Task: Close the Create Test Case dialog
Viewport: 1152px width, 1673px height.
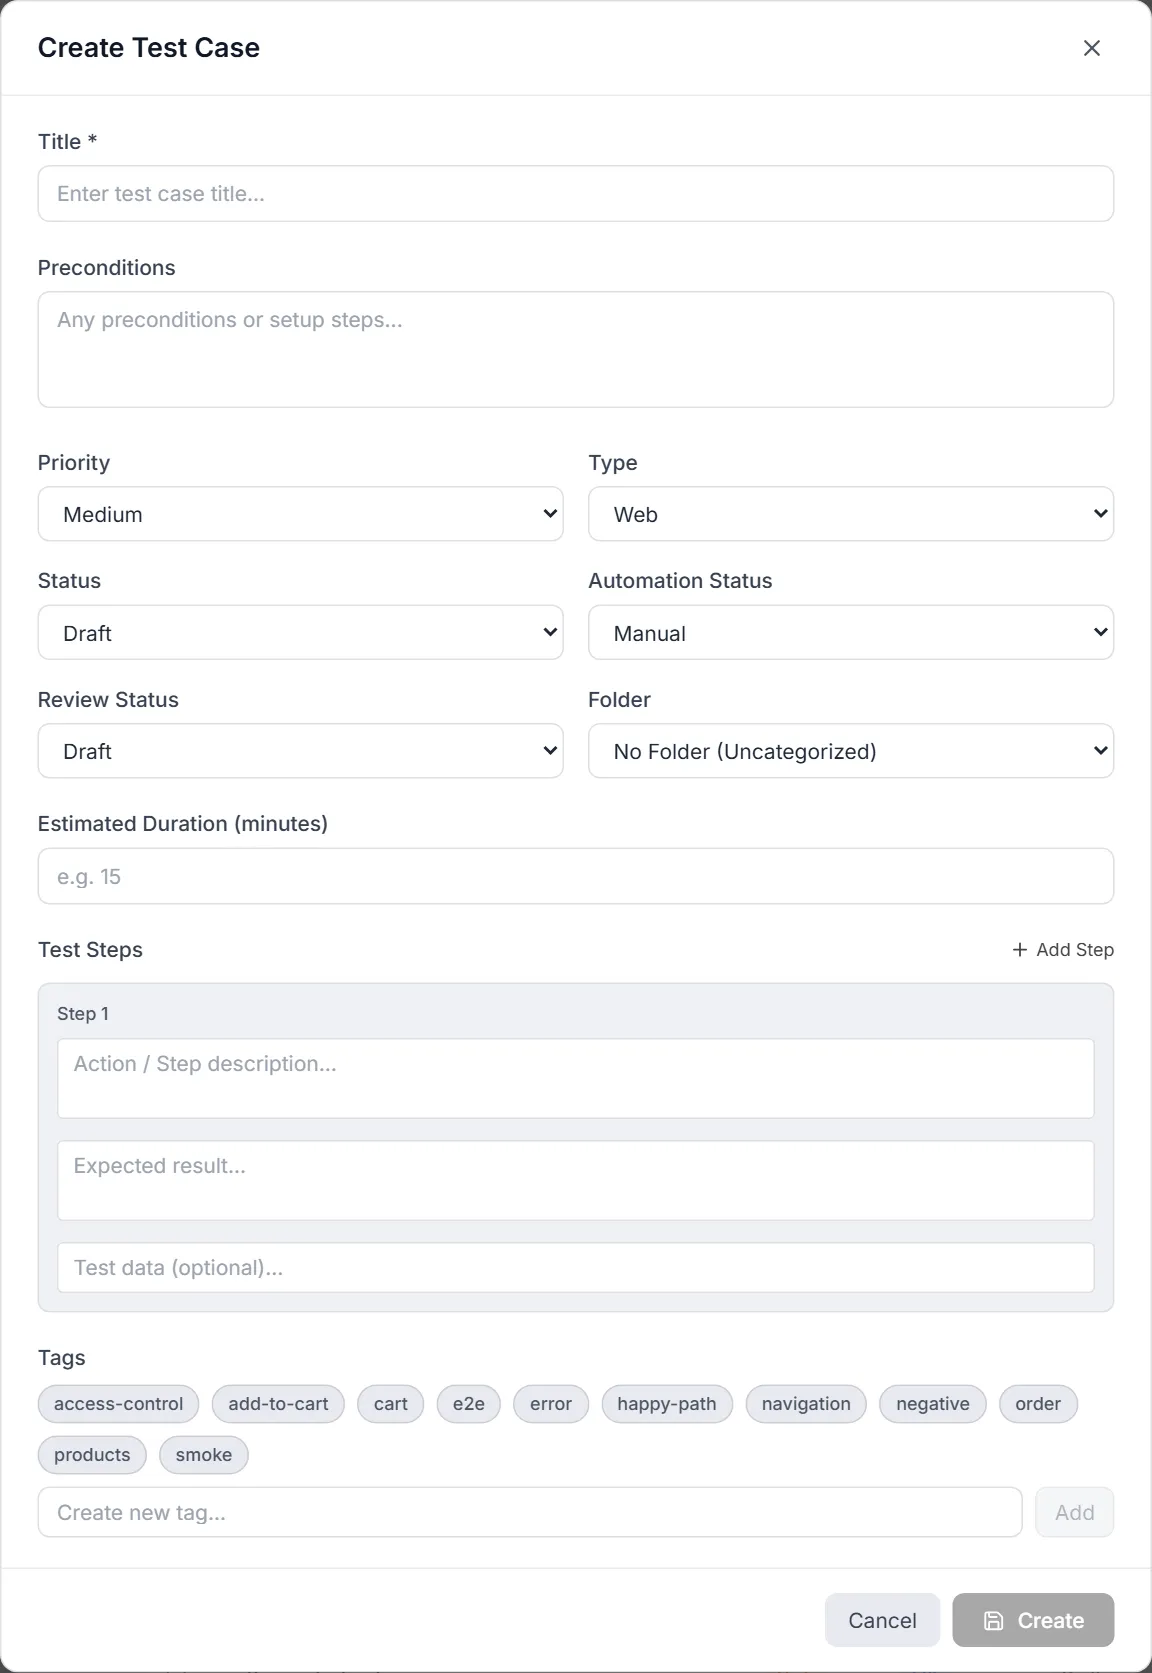Action: [1092, 48]
